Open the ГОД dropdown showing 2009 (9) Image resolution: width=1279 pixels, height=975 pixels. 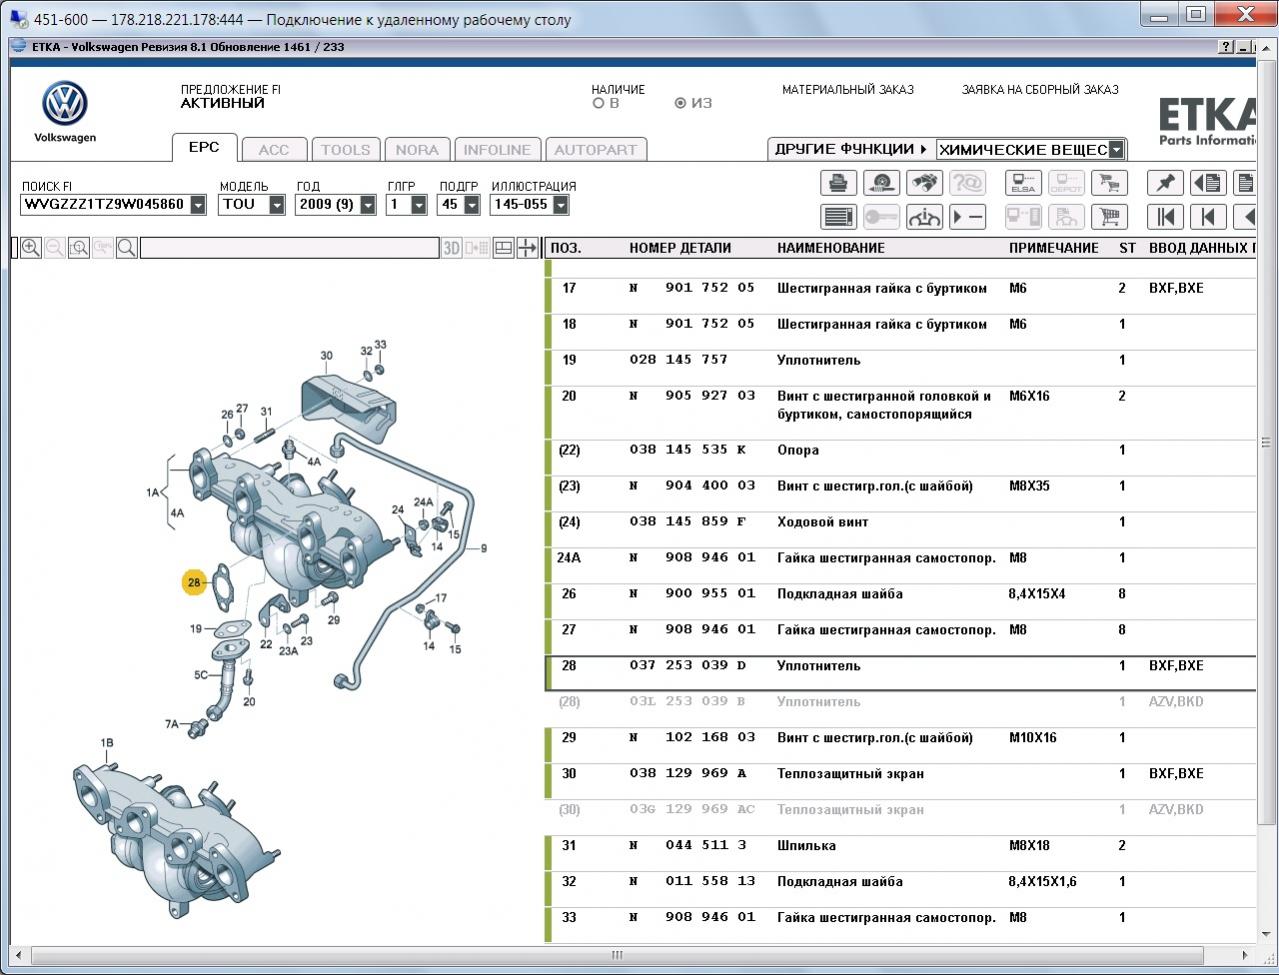[x=368, y=205]
